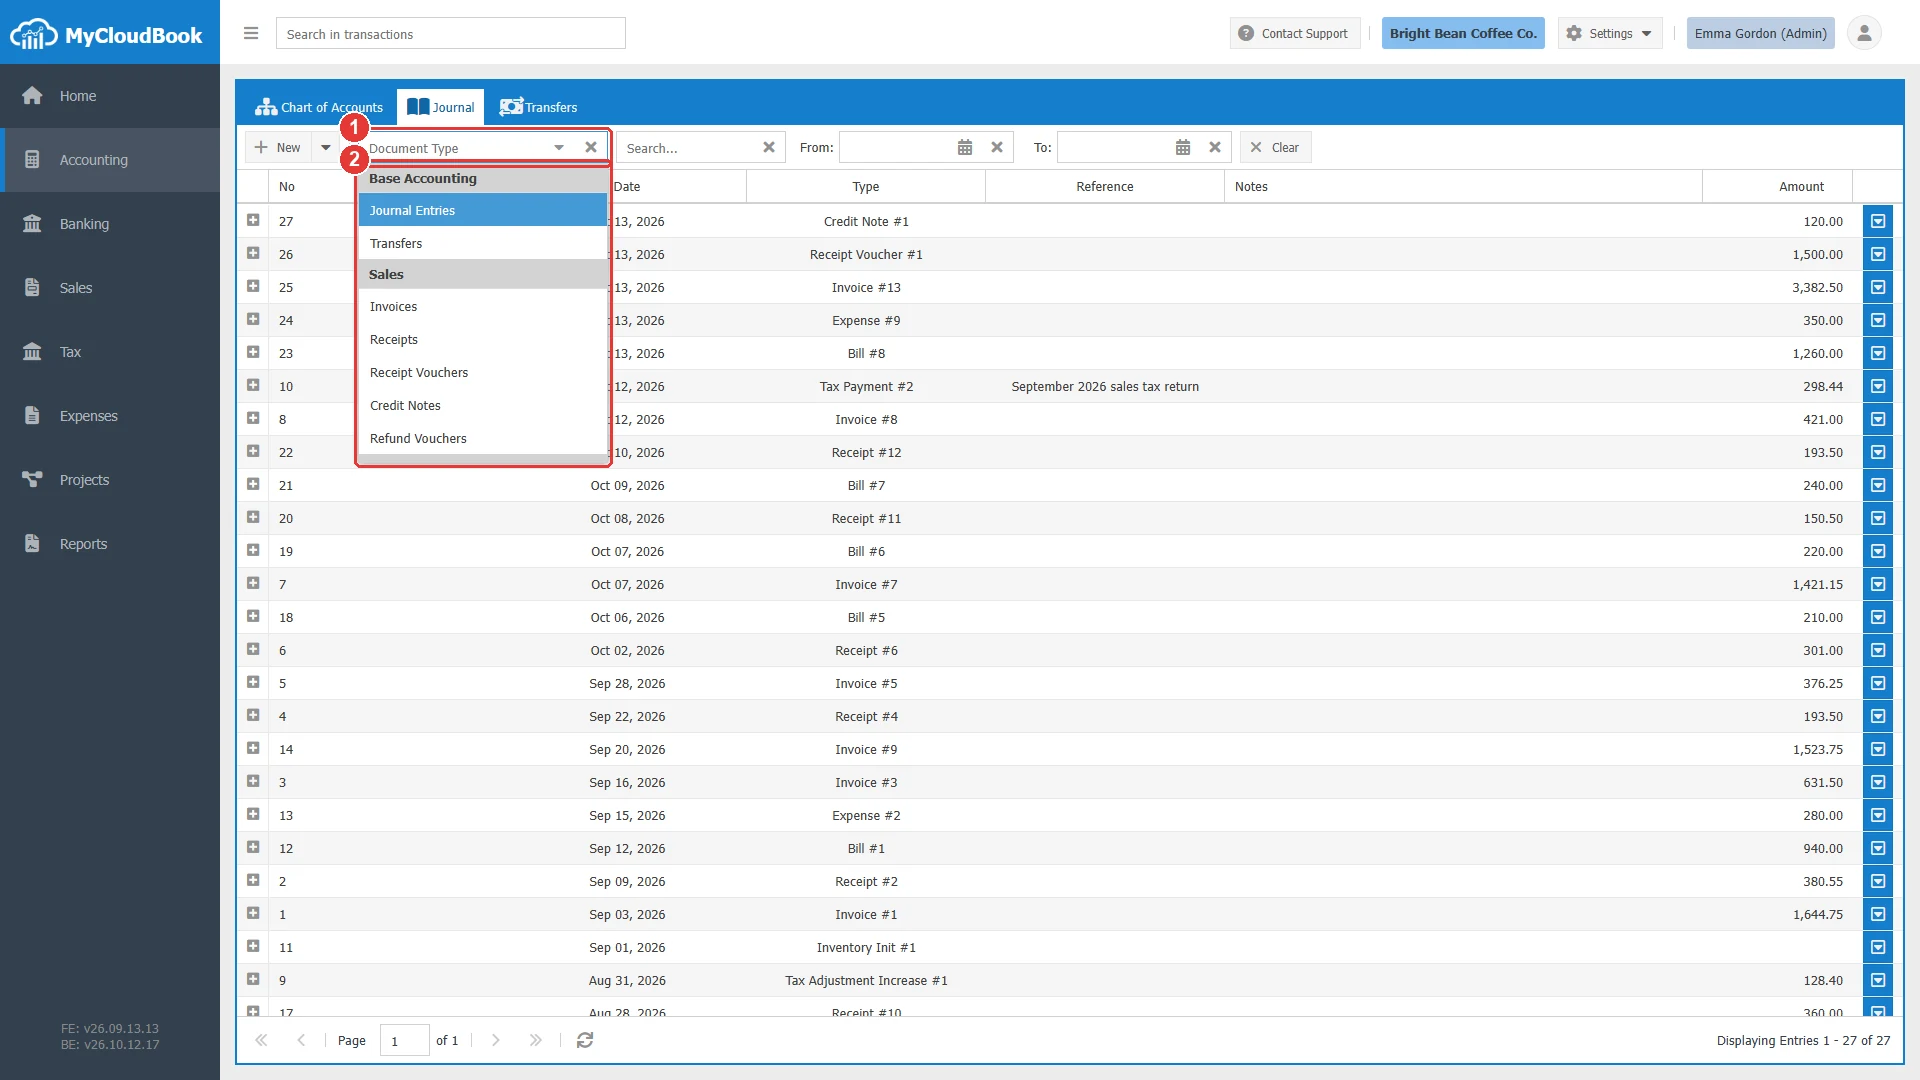
Task: Open the To date calendar picker
Action: 1183,147
